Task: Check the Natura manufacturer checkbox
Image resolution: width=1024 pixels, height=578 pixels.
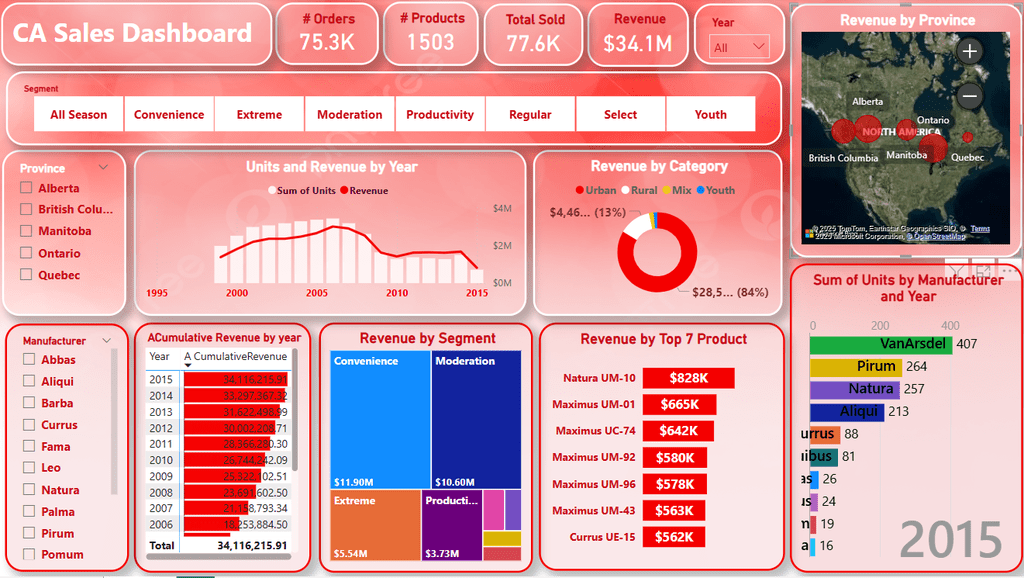Action: coord(29,490)
